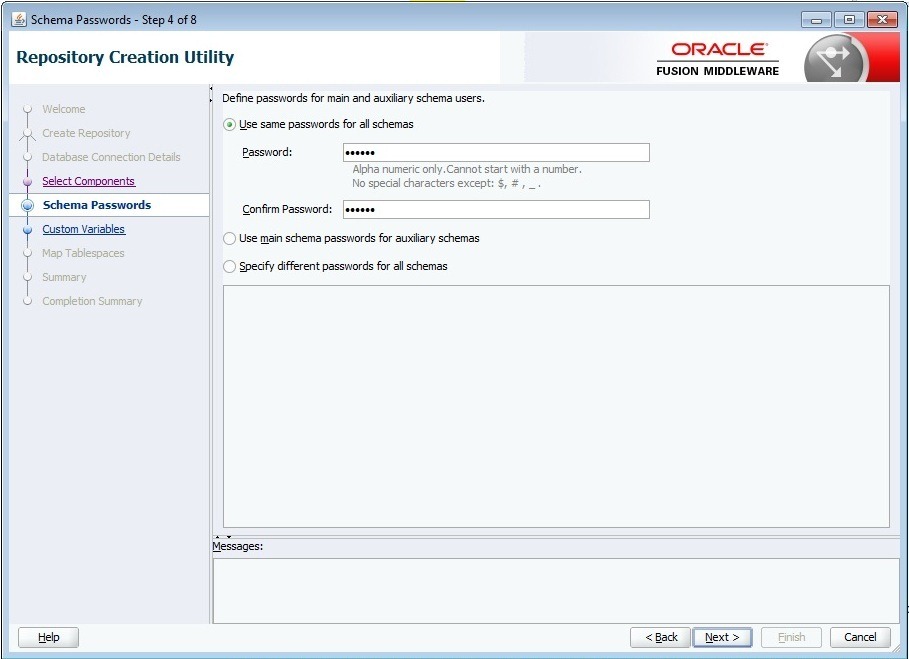909x659 pixels.
Task: Click the Oracle Fusion Middleware logo
Action: coord(717,58)
